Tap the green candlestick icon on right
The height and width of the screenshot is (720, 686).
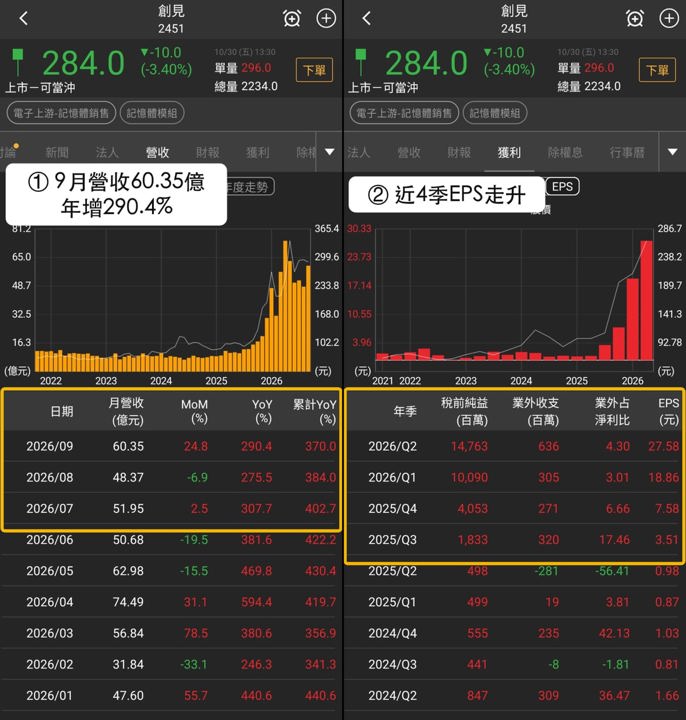(x=361, y=62)
